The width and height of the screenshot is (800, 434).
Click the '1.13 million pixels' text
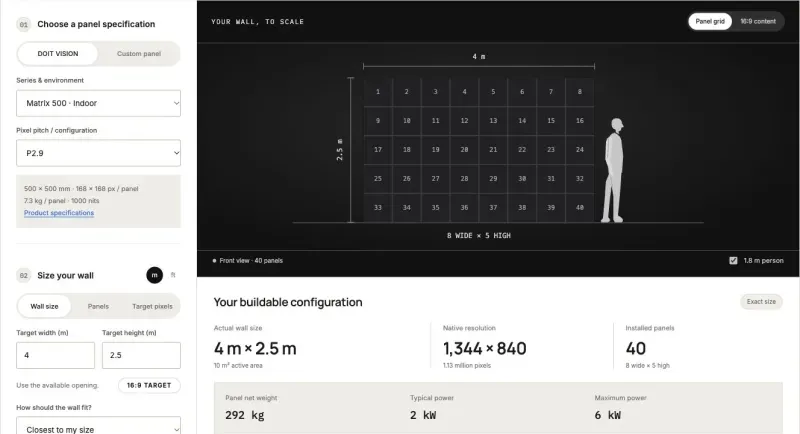(x=467, y=366)
